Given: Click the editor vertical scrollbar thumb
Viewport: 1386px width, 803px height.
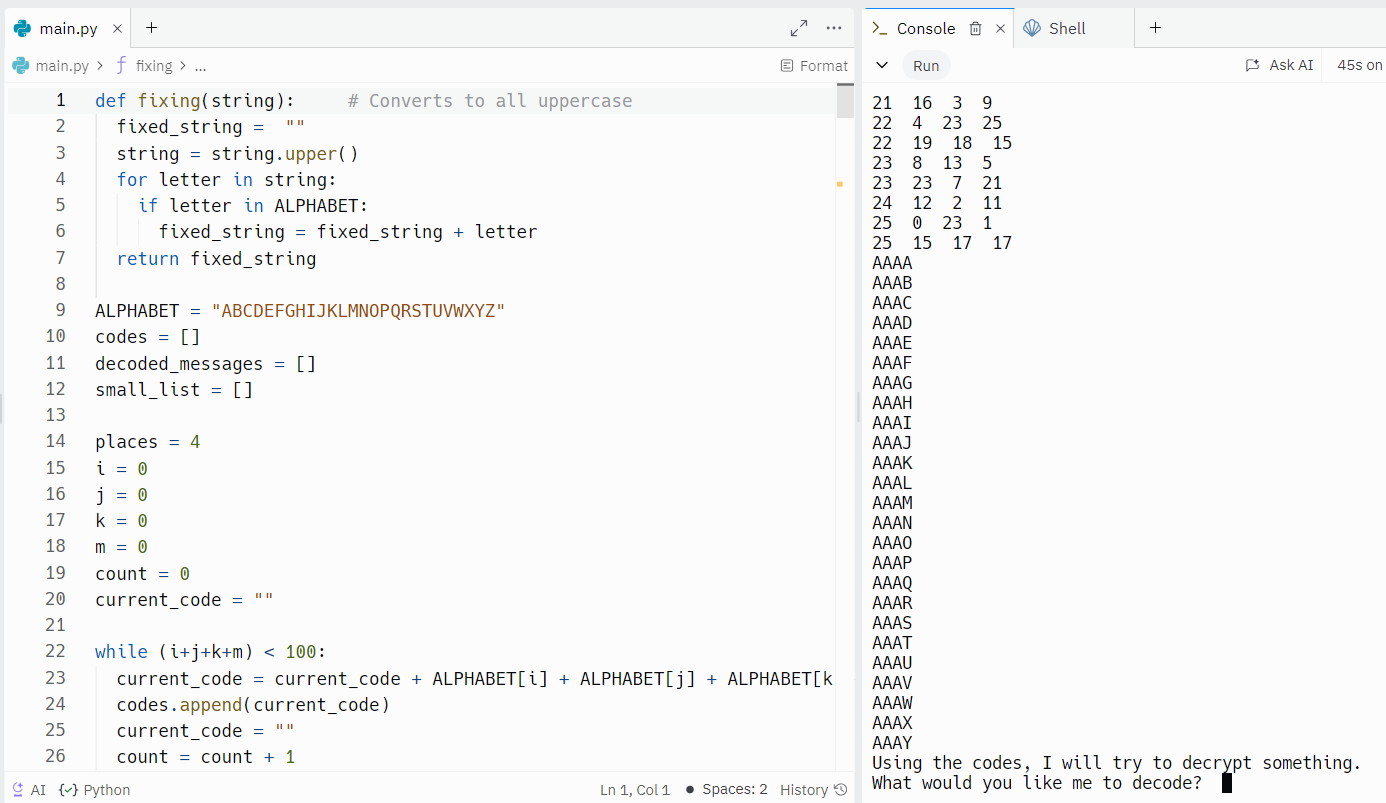Looking at the screenshot, I should (x=845, y=101).
